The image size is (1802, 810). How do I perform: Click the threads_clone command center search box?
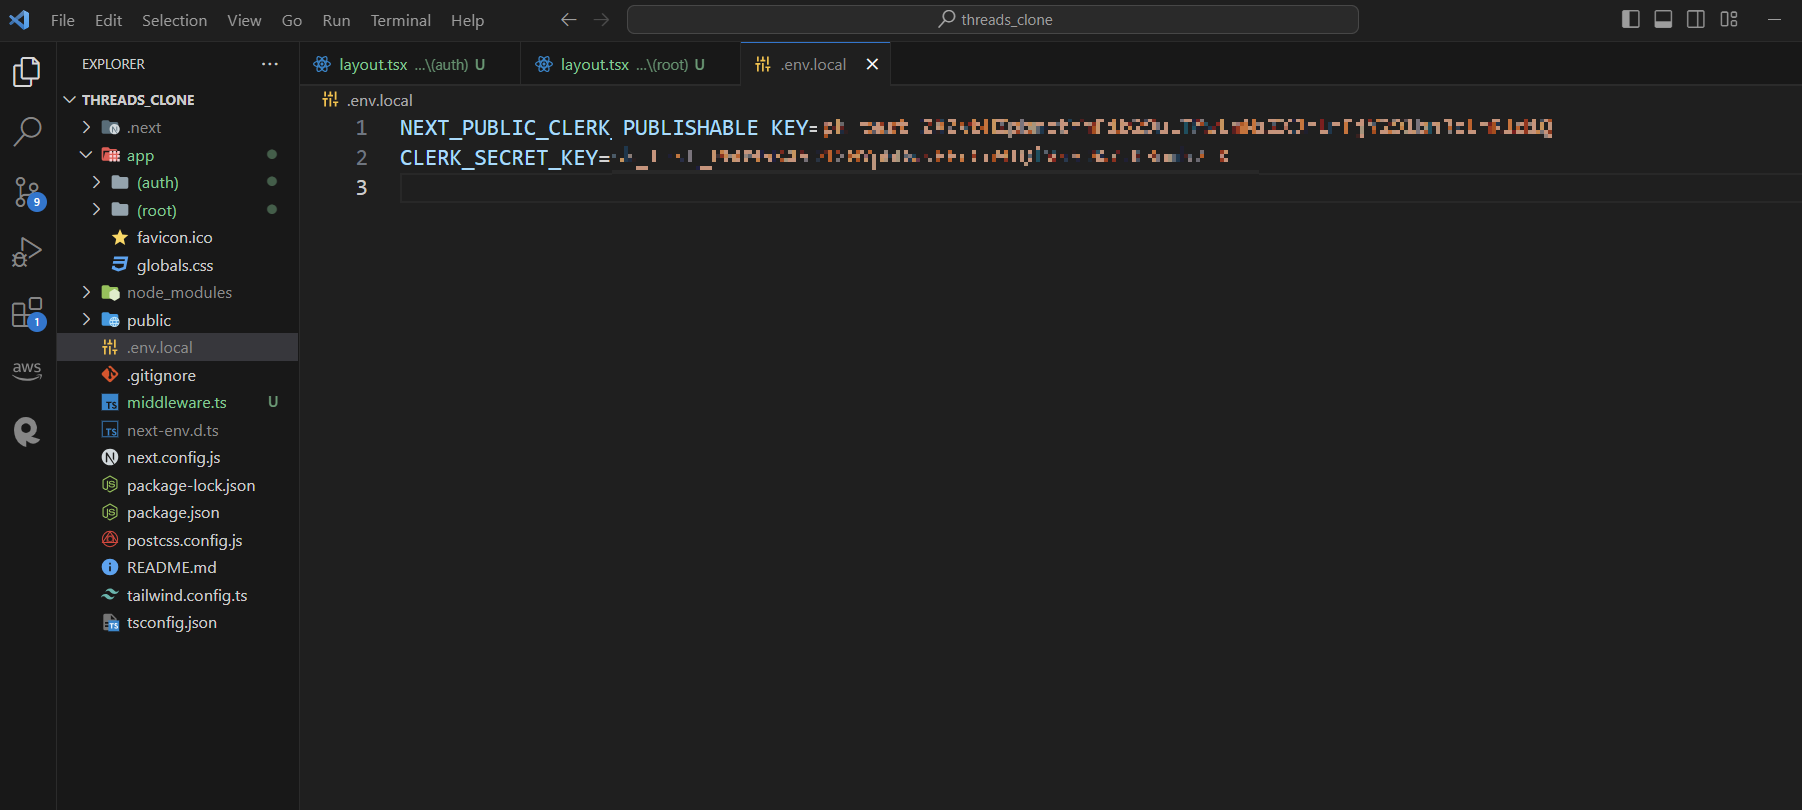pos(992,20)
